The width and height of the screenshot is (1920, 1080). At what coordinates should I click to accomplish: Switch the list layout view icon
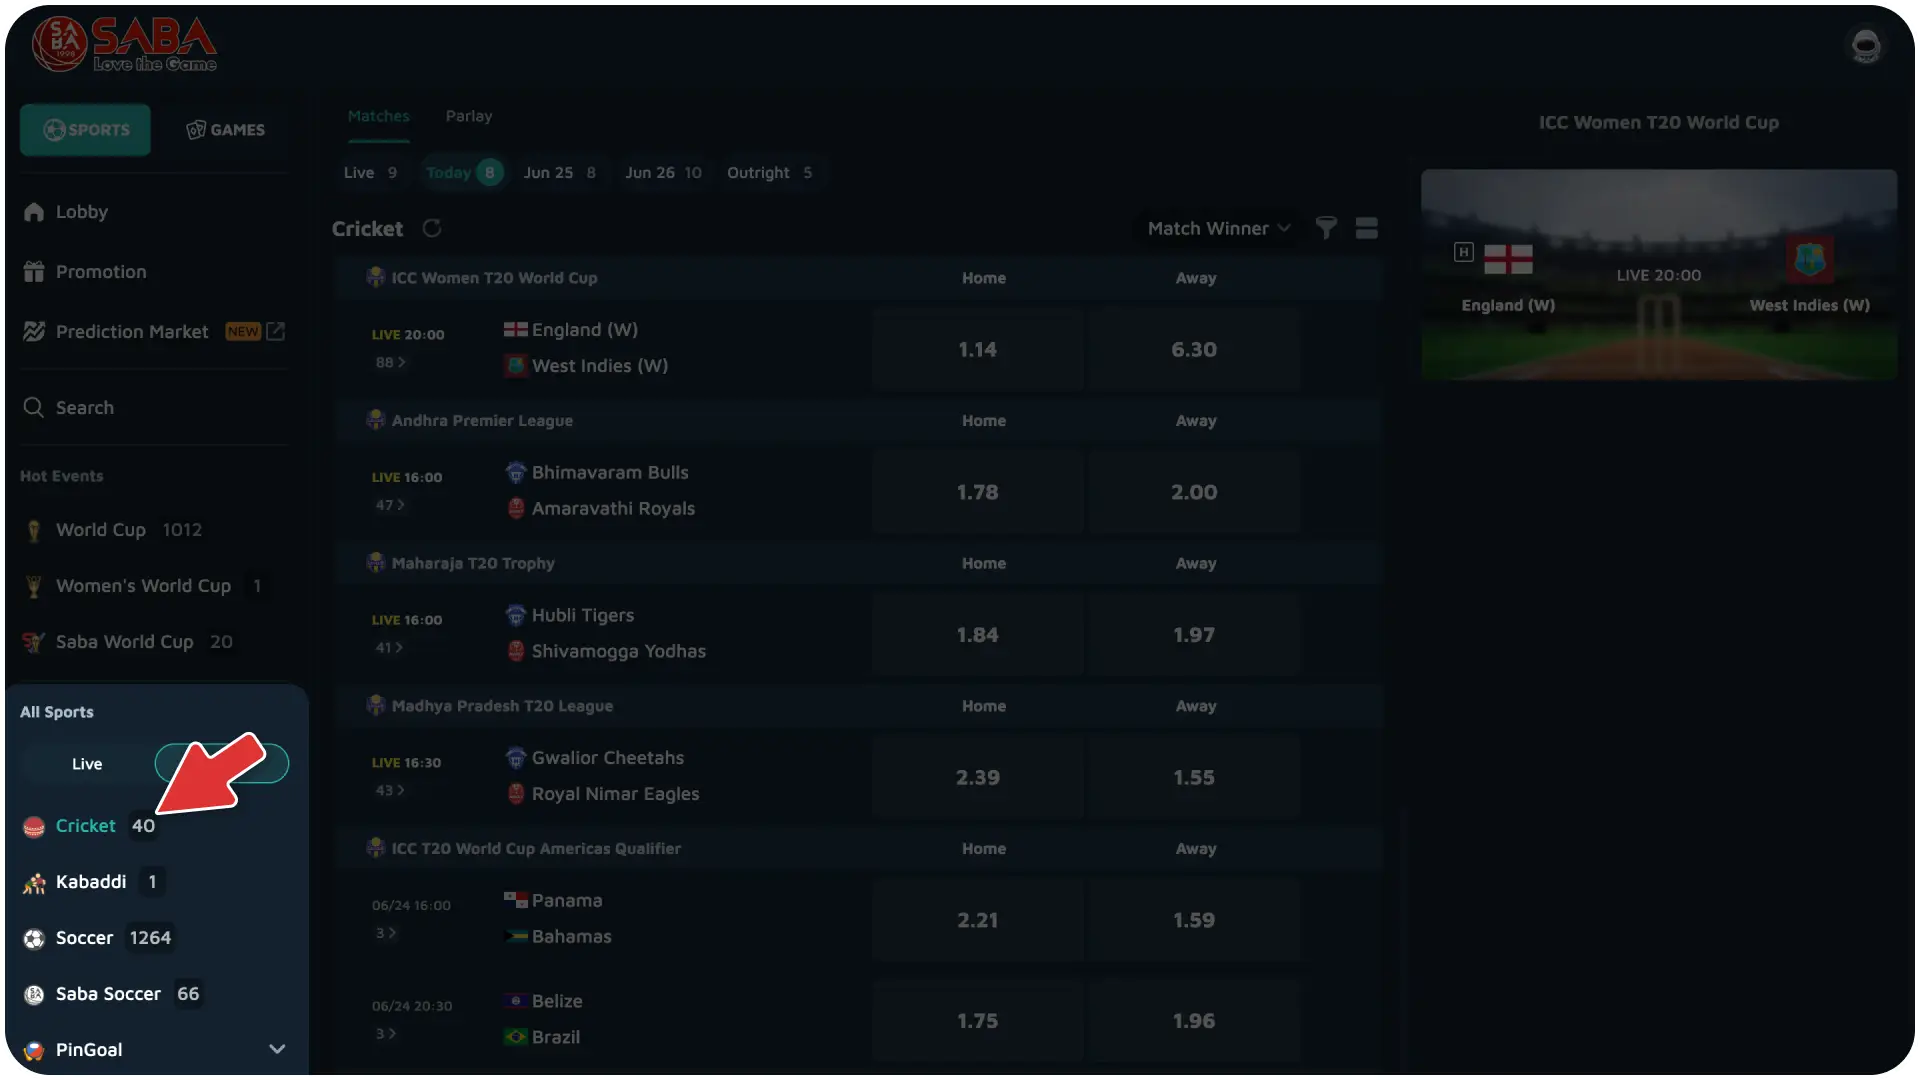[1367, 228]
